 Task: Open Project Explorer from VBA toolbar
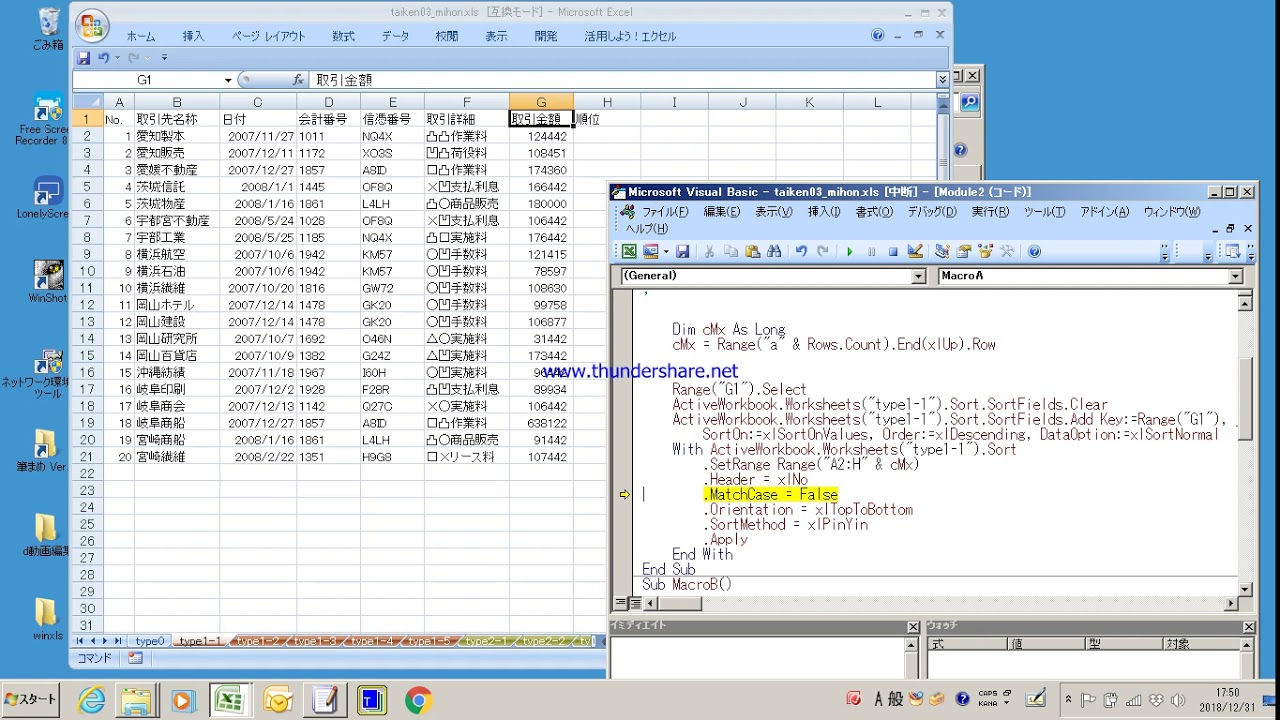(942, 252)
